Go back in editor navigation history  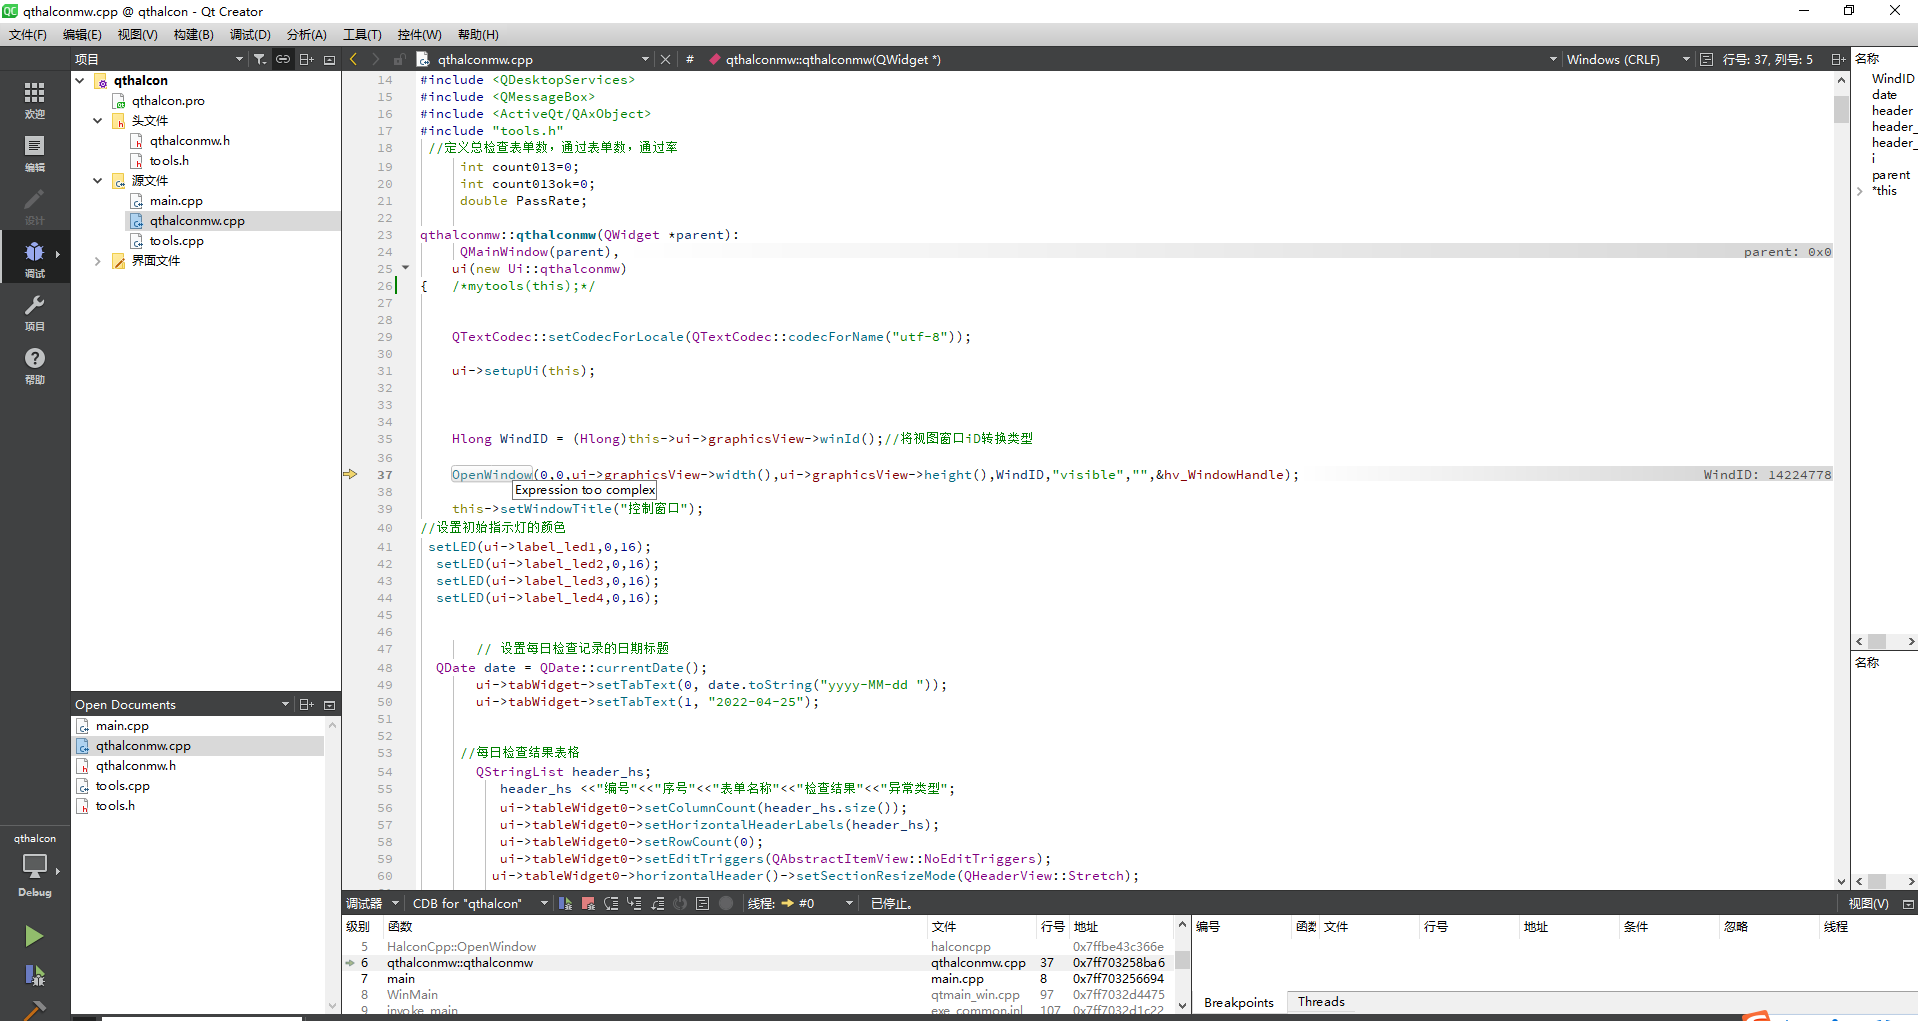click(x=353, y=59)
